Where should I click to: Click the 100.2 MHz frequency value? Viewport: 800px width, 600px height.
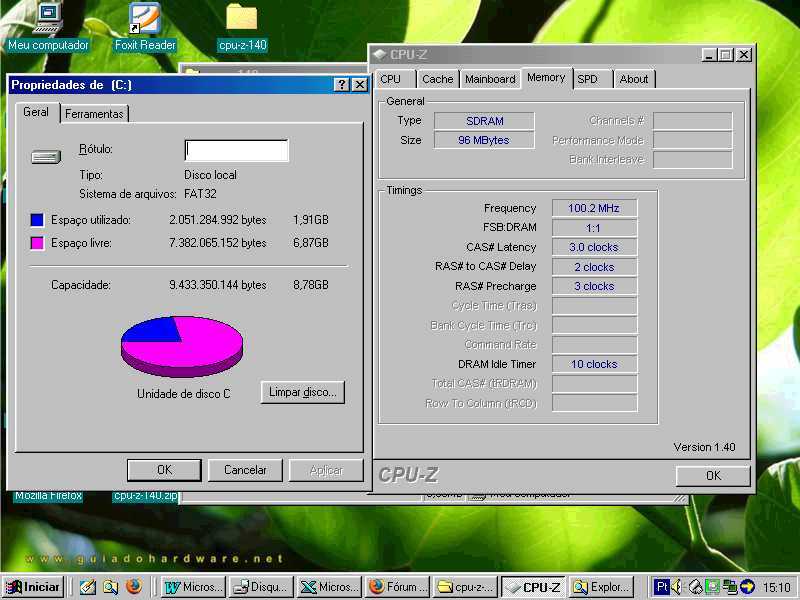click(594, 208)
